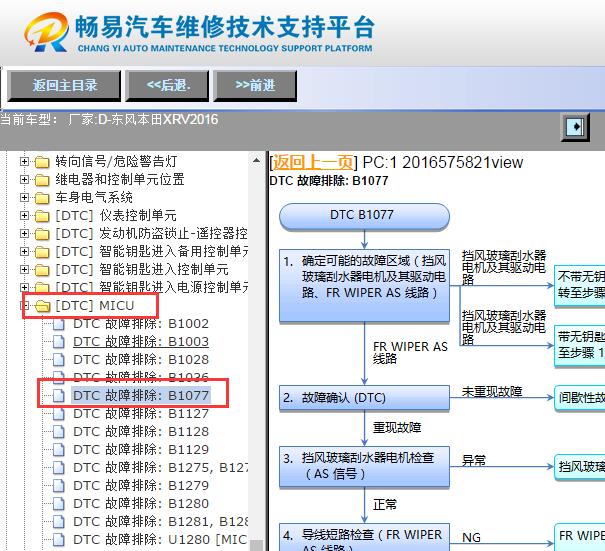Image resolution: width=605 pixels, height=551 pixels.
Task: Open the 转向信号/危险警告灯 tree entry
Action: point(116,161)
